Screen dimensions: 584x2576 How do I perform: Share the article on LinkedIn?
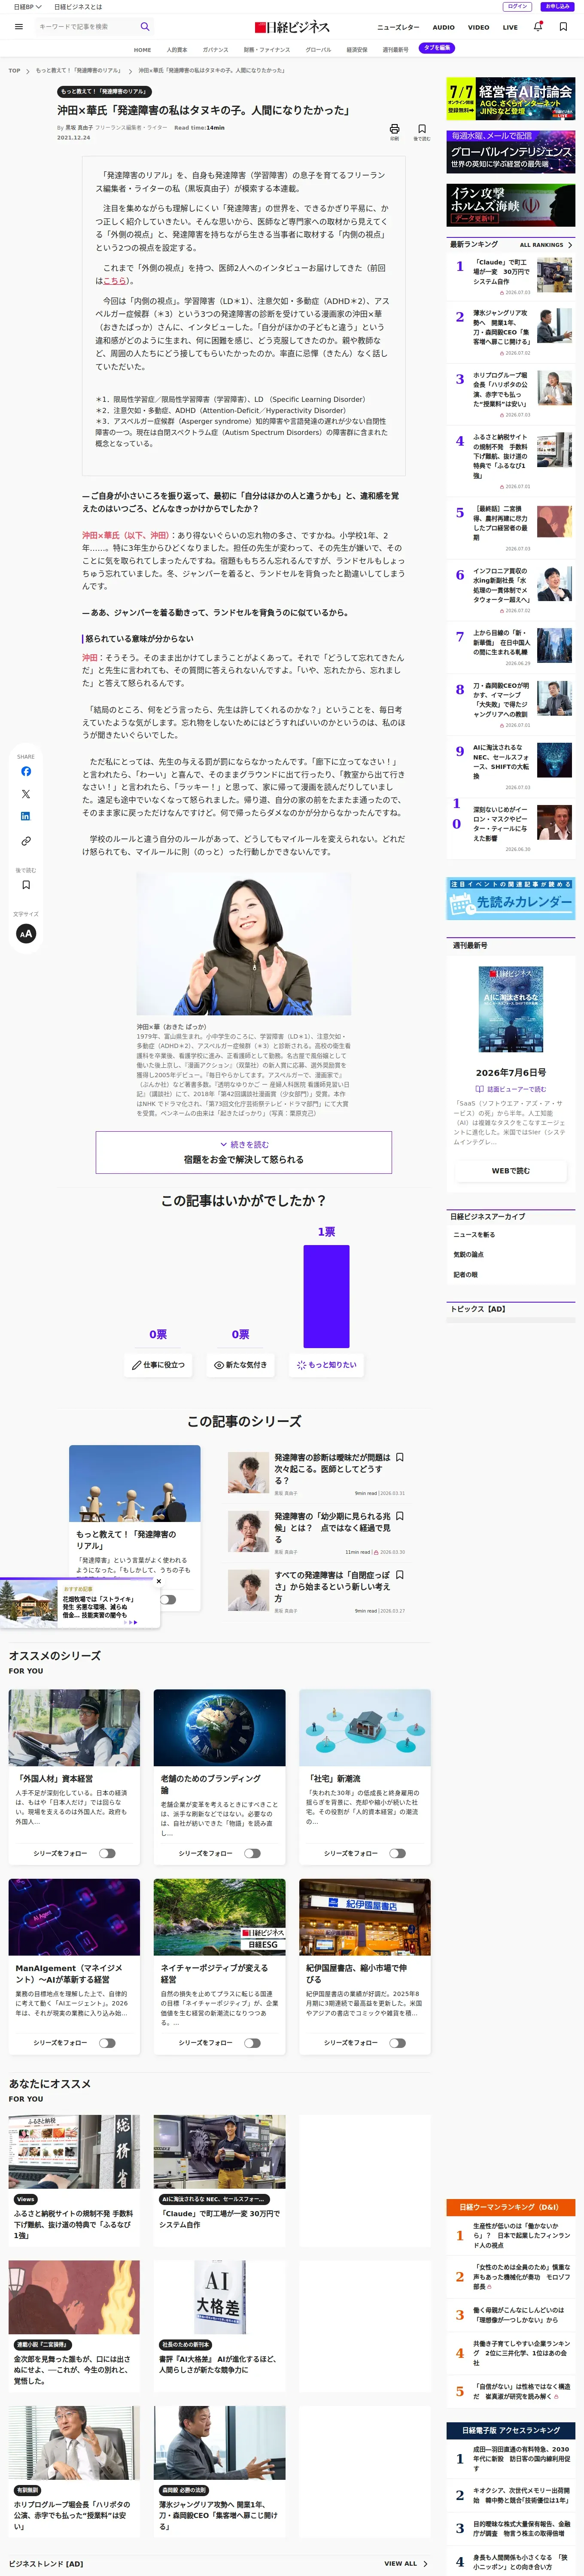(26, 817)
